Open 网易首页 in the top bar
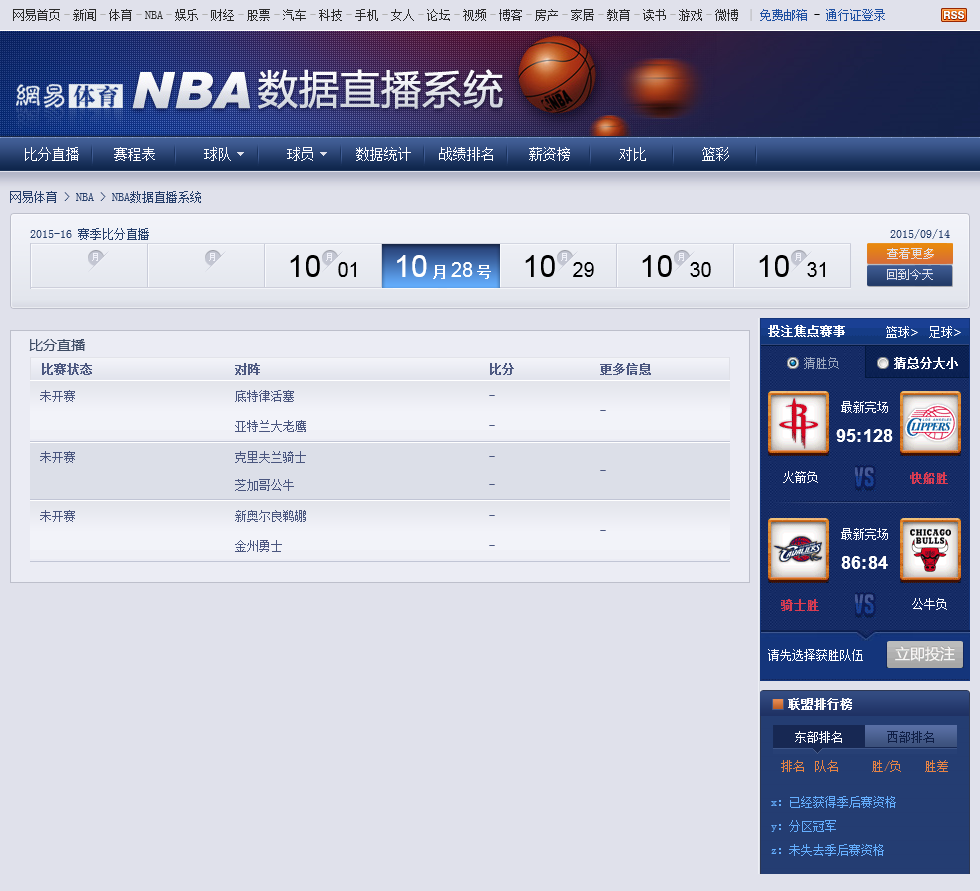Viewport: 980px width, 891px height. pyautogui.click(x=36, y=15)
